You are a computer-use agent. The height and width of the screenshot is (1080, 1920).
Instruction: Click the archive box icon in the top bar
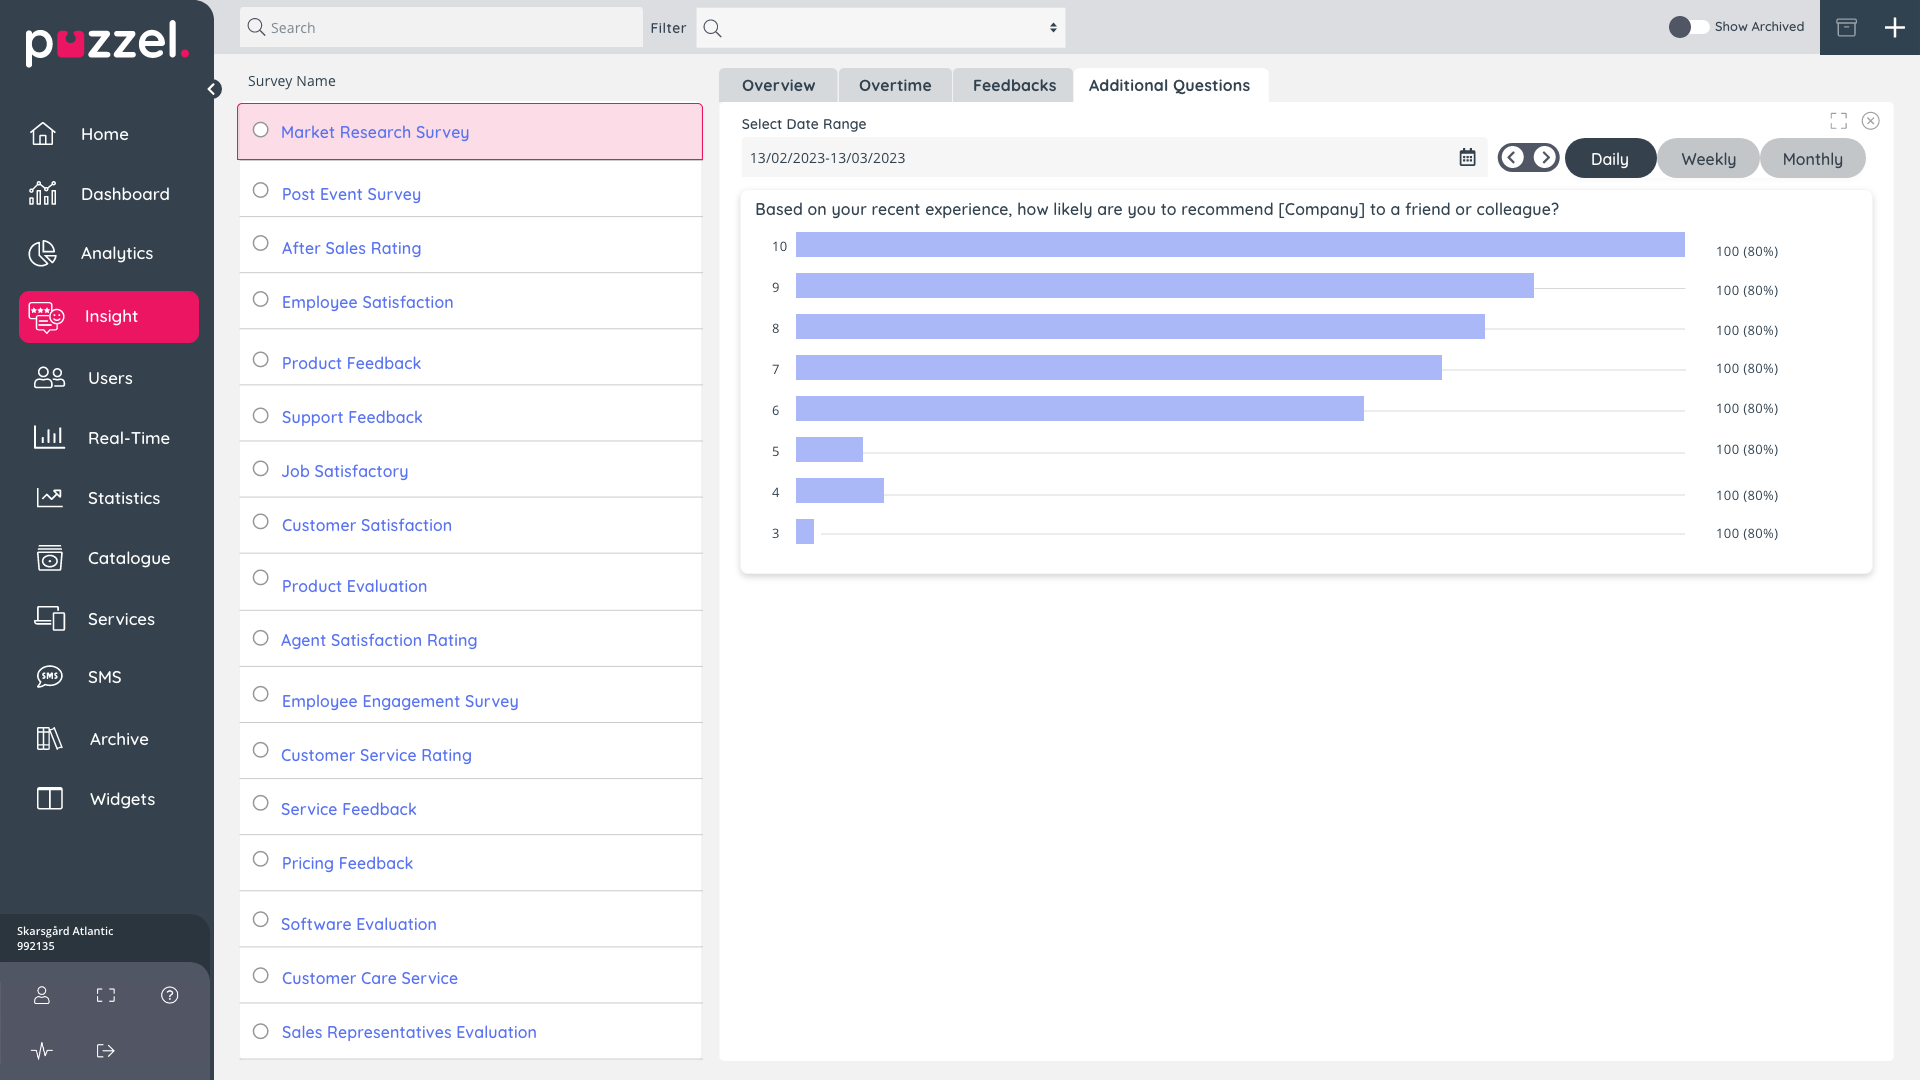click(x=1846, y=28)
